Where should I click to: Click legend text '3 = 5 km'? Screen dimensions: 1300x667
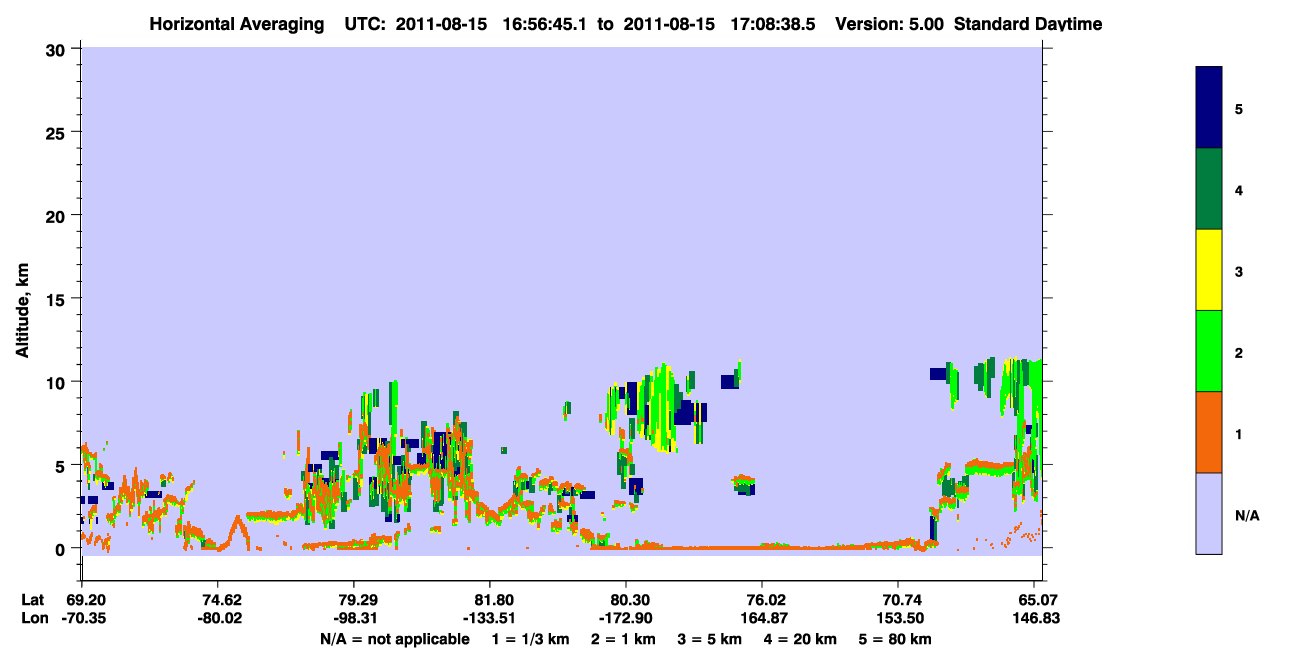point(709,639)
